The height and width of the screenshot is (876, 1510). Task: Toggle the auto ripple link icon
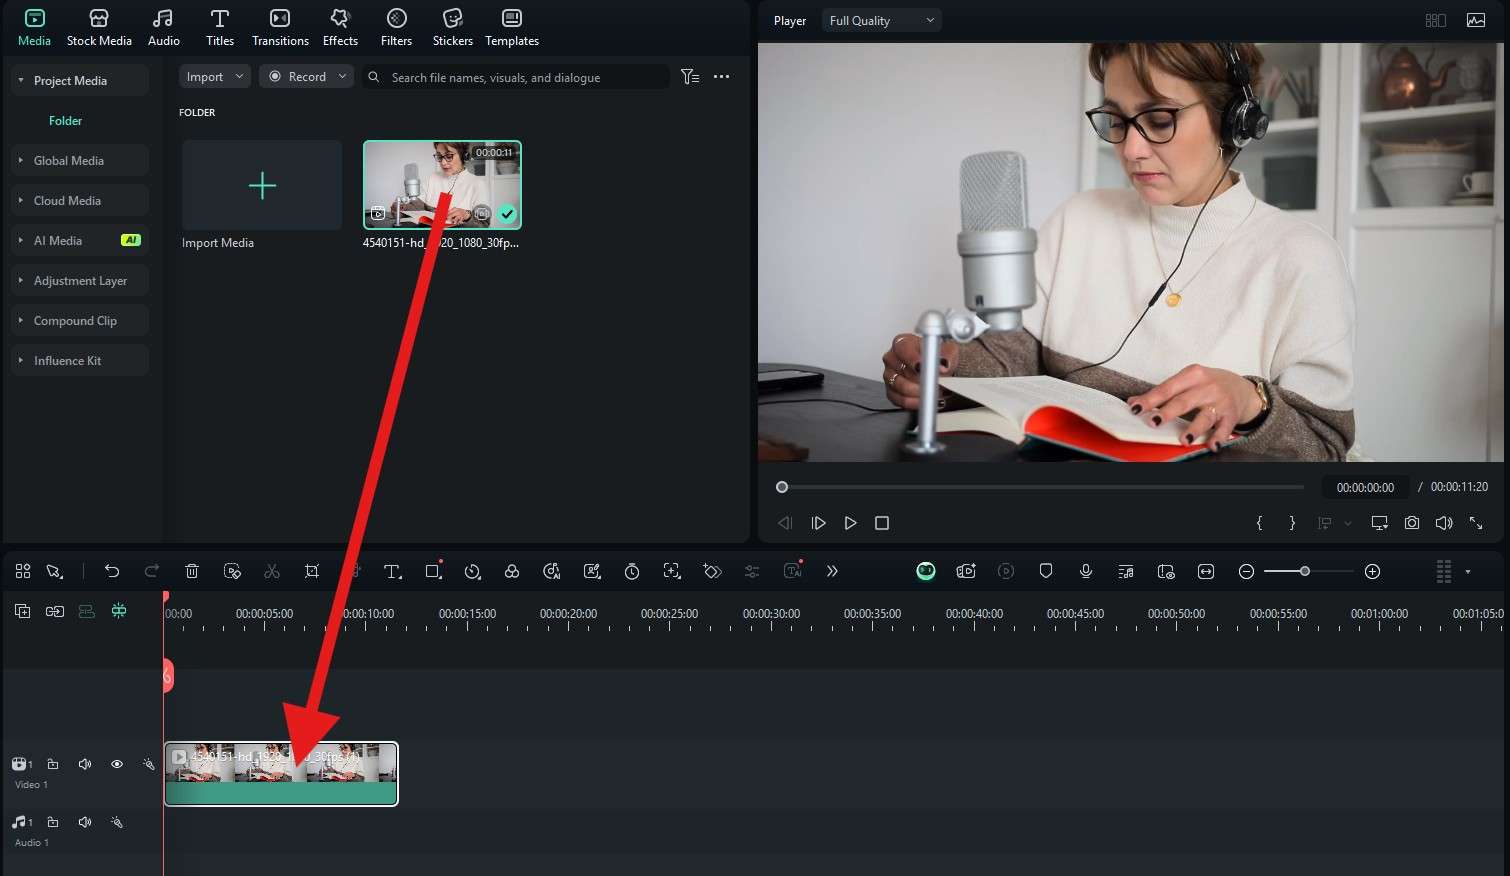point(55,611)
